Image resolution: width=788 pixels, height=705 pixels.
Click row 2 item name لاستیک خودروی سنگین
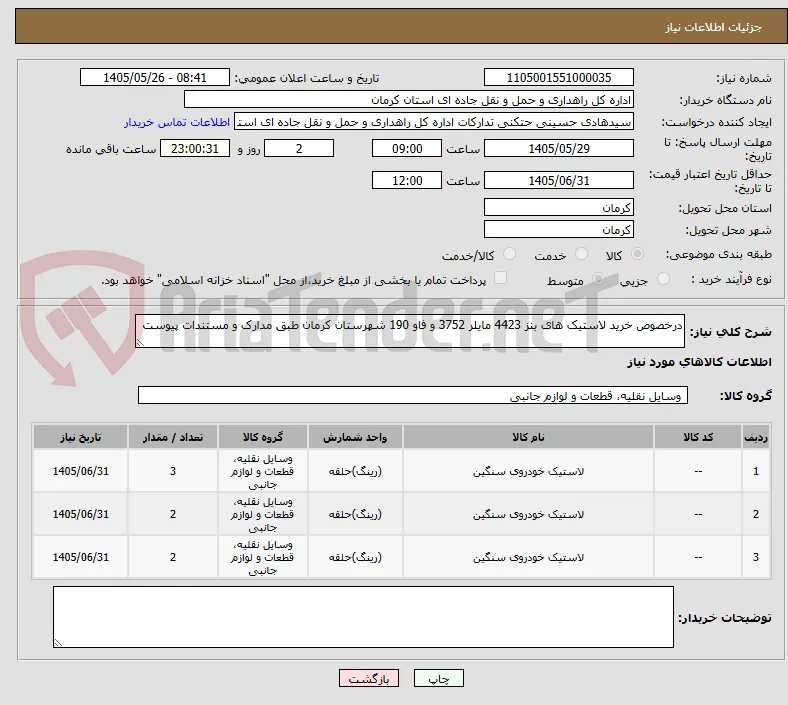528,515
